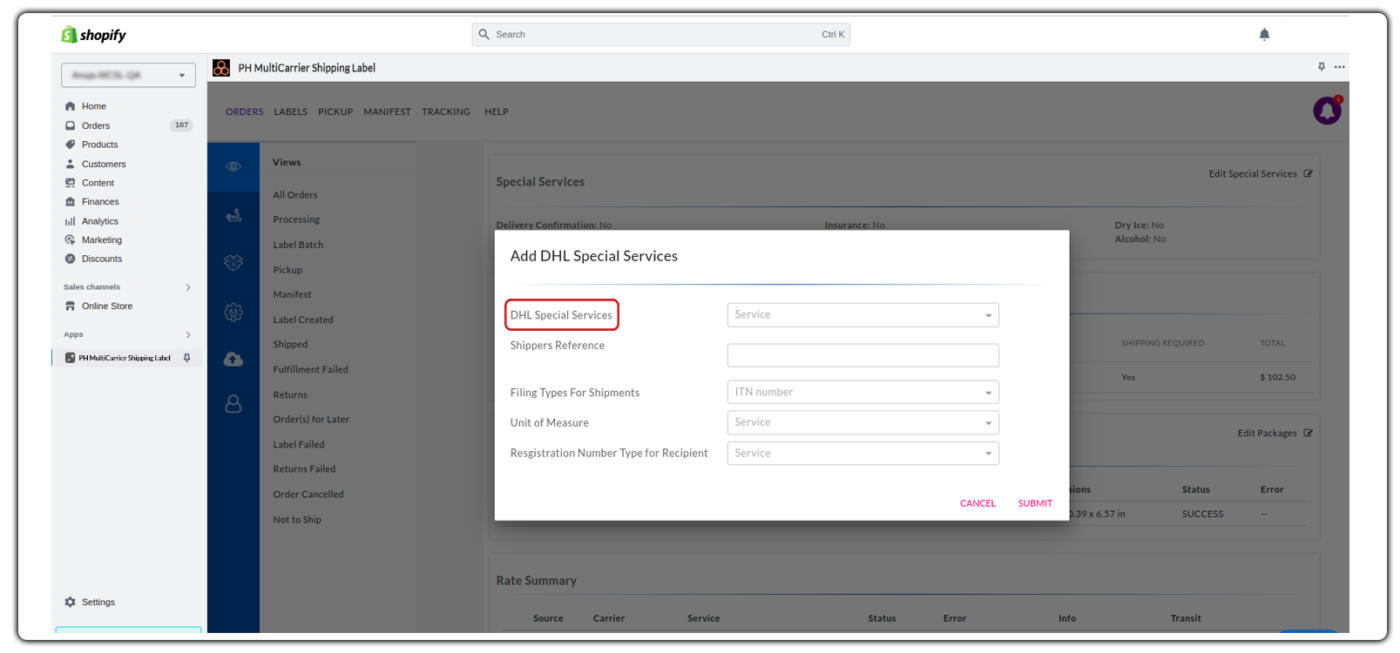The width and height of the screenshot is (1400, 653).
Task: Click the Customers person icon
Action: click(70, 163)
